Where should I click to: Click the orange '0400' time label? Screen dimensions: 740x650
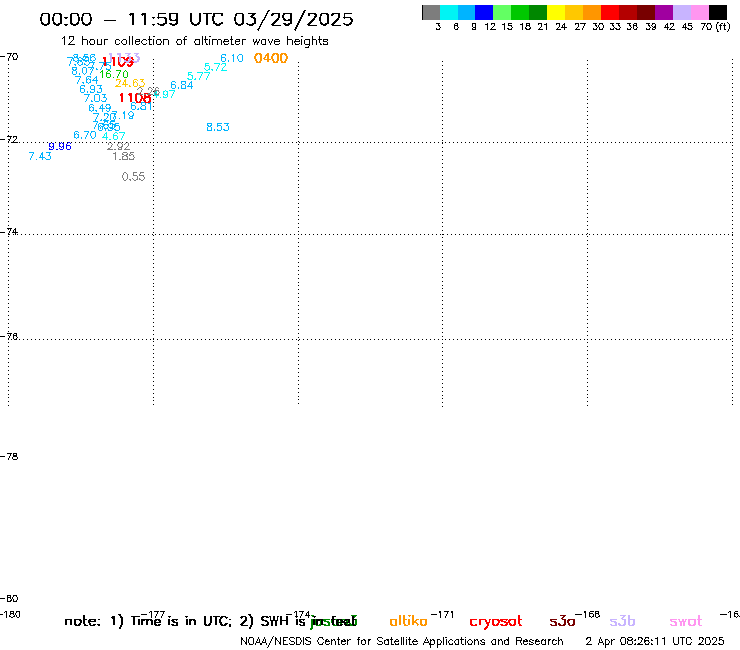pos(271,58)
